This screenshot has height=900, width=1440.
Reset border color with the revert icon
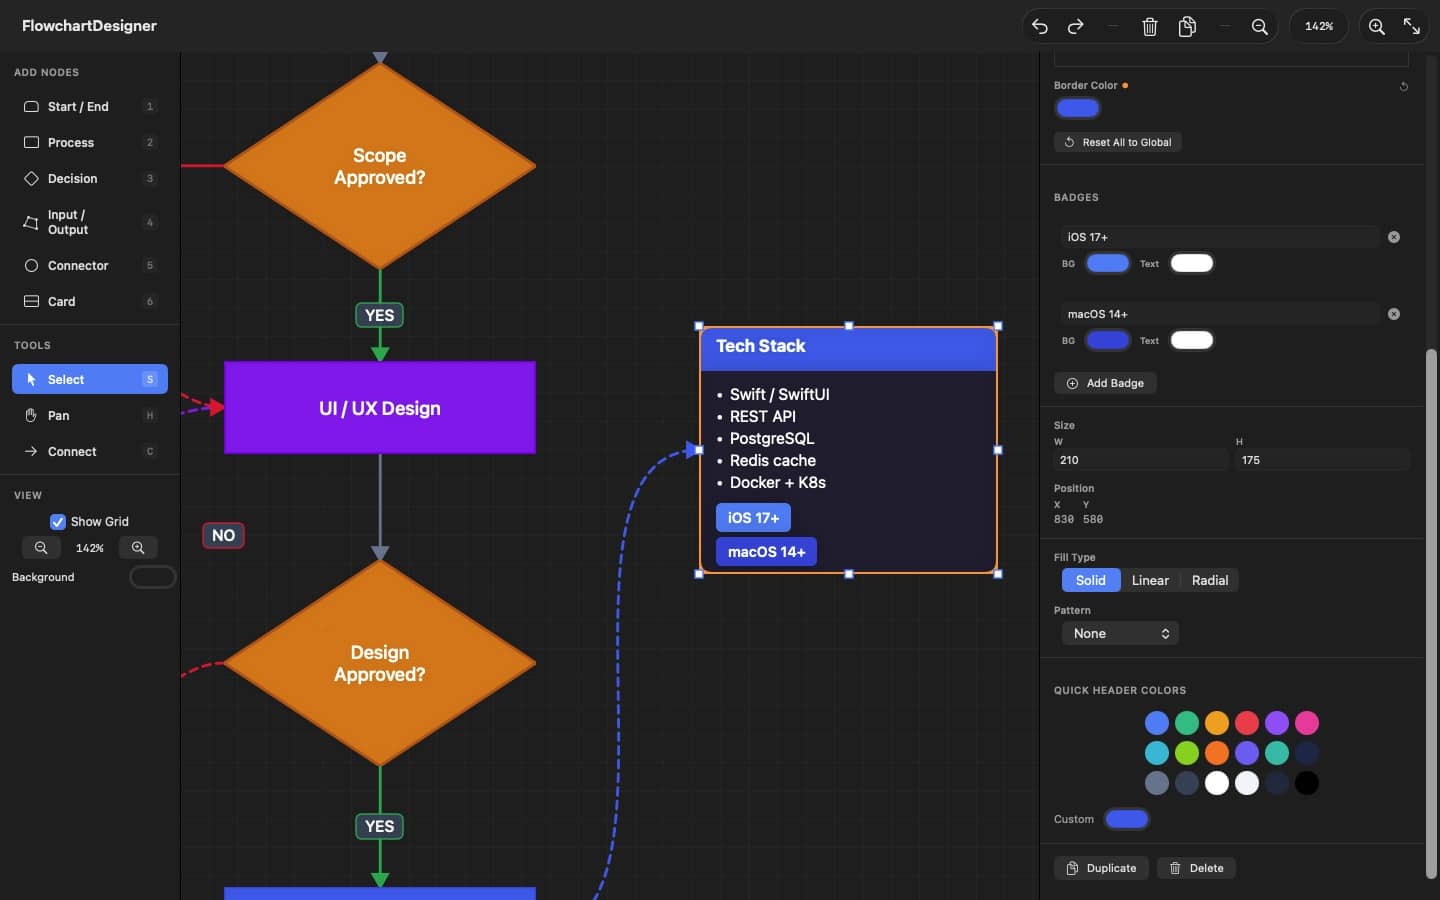(1404, 87)
